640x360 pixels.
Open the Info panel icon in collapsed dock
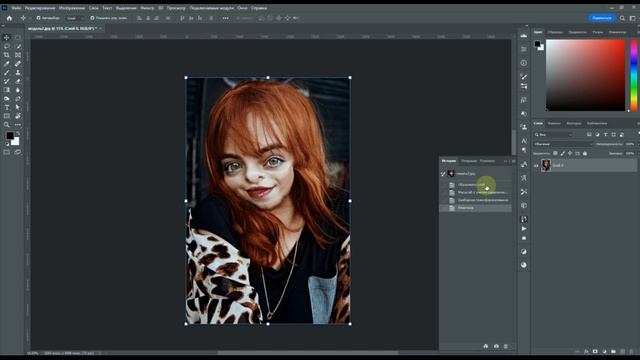coord(524,63)
